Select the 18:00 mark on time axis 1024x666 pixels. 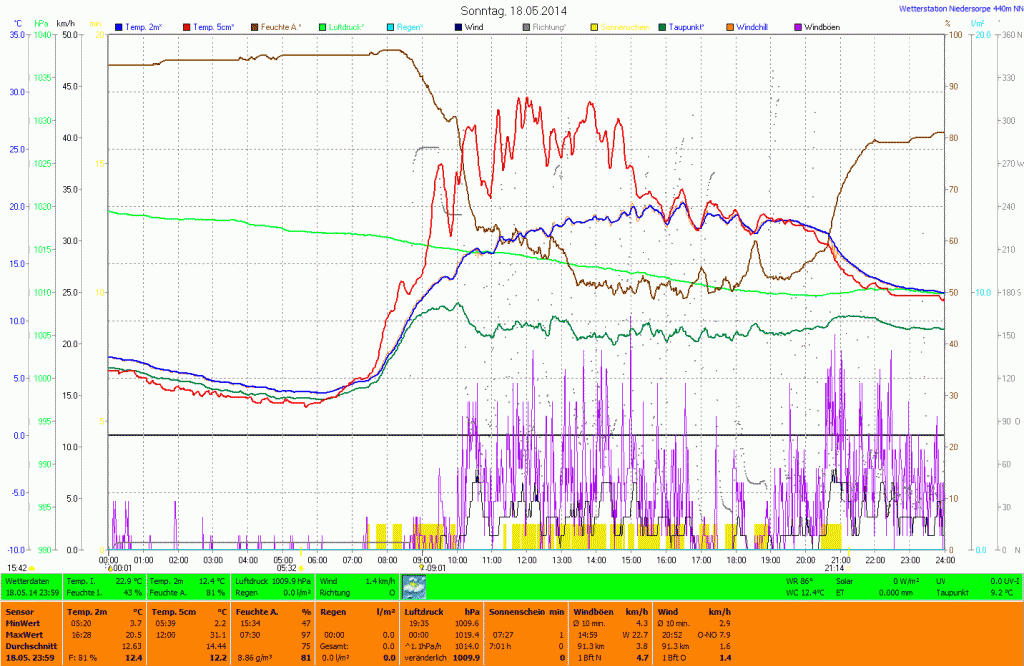735,560
